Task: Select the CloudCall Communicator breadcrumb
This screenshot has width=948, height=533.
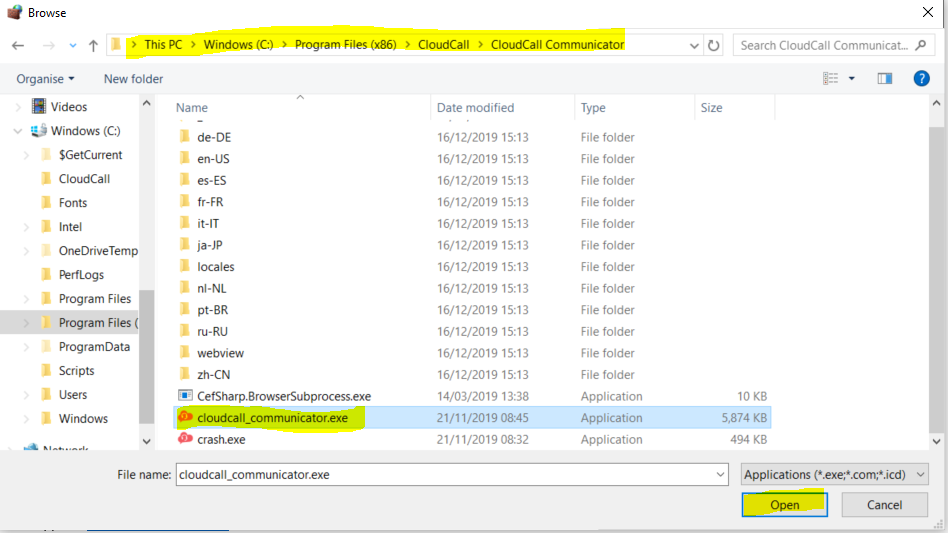Action: [x=557, y=45]
